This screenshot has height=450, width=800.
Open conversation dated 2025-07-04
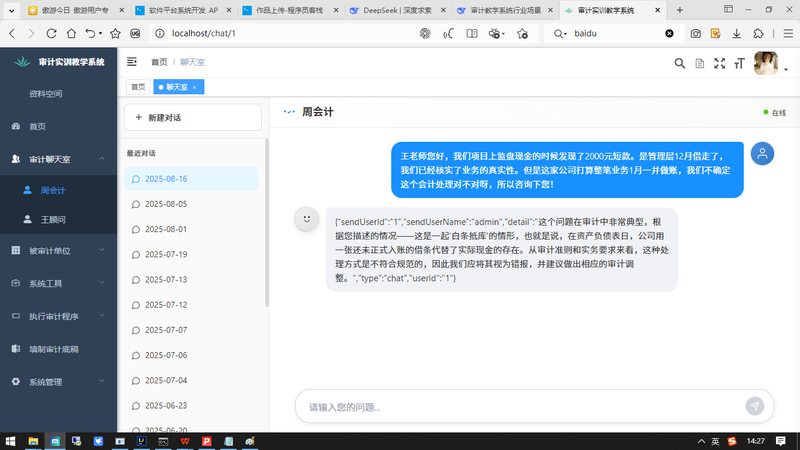[191, 381]
